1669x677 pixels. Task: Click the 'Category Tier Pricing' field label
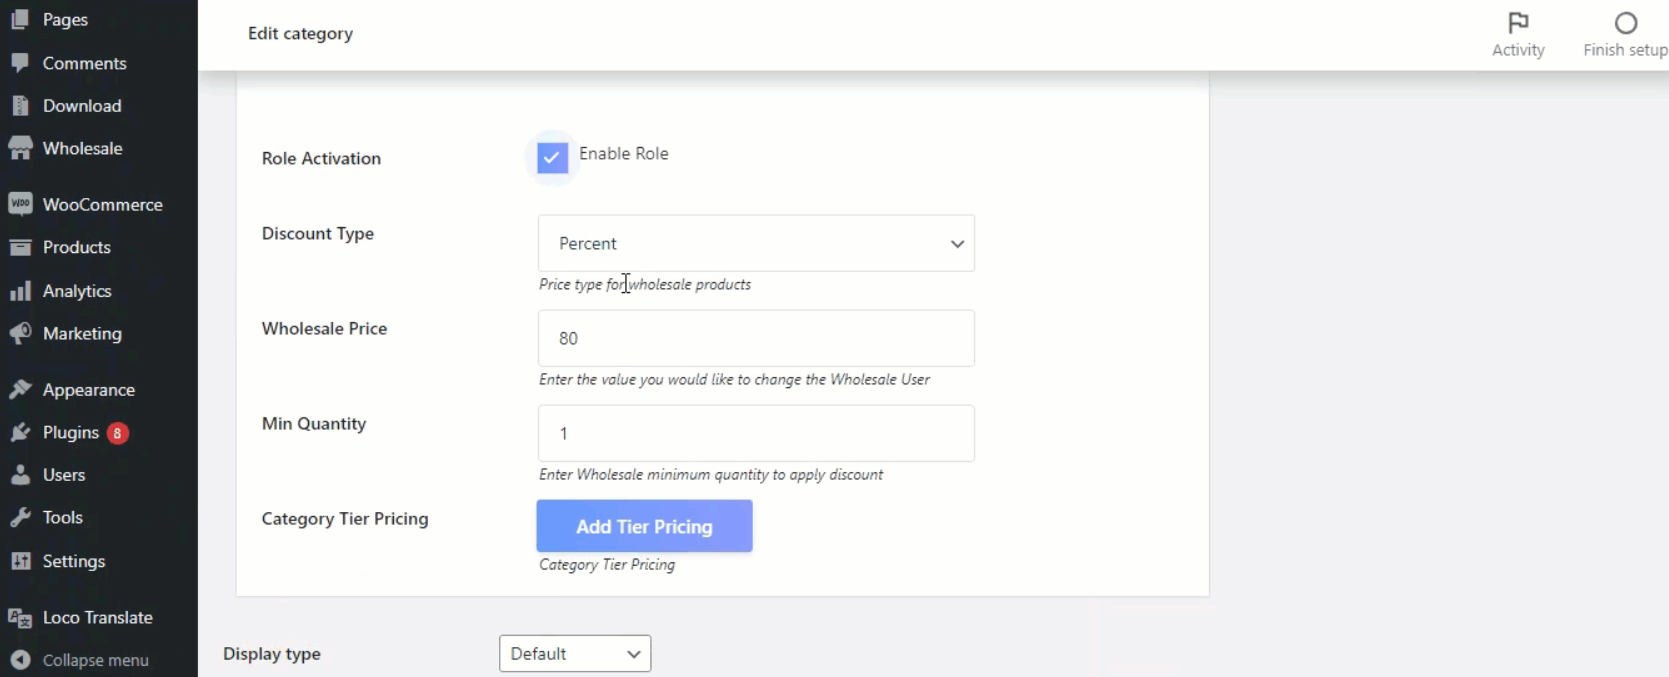[345, 518]
